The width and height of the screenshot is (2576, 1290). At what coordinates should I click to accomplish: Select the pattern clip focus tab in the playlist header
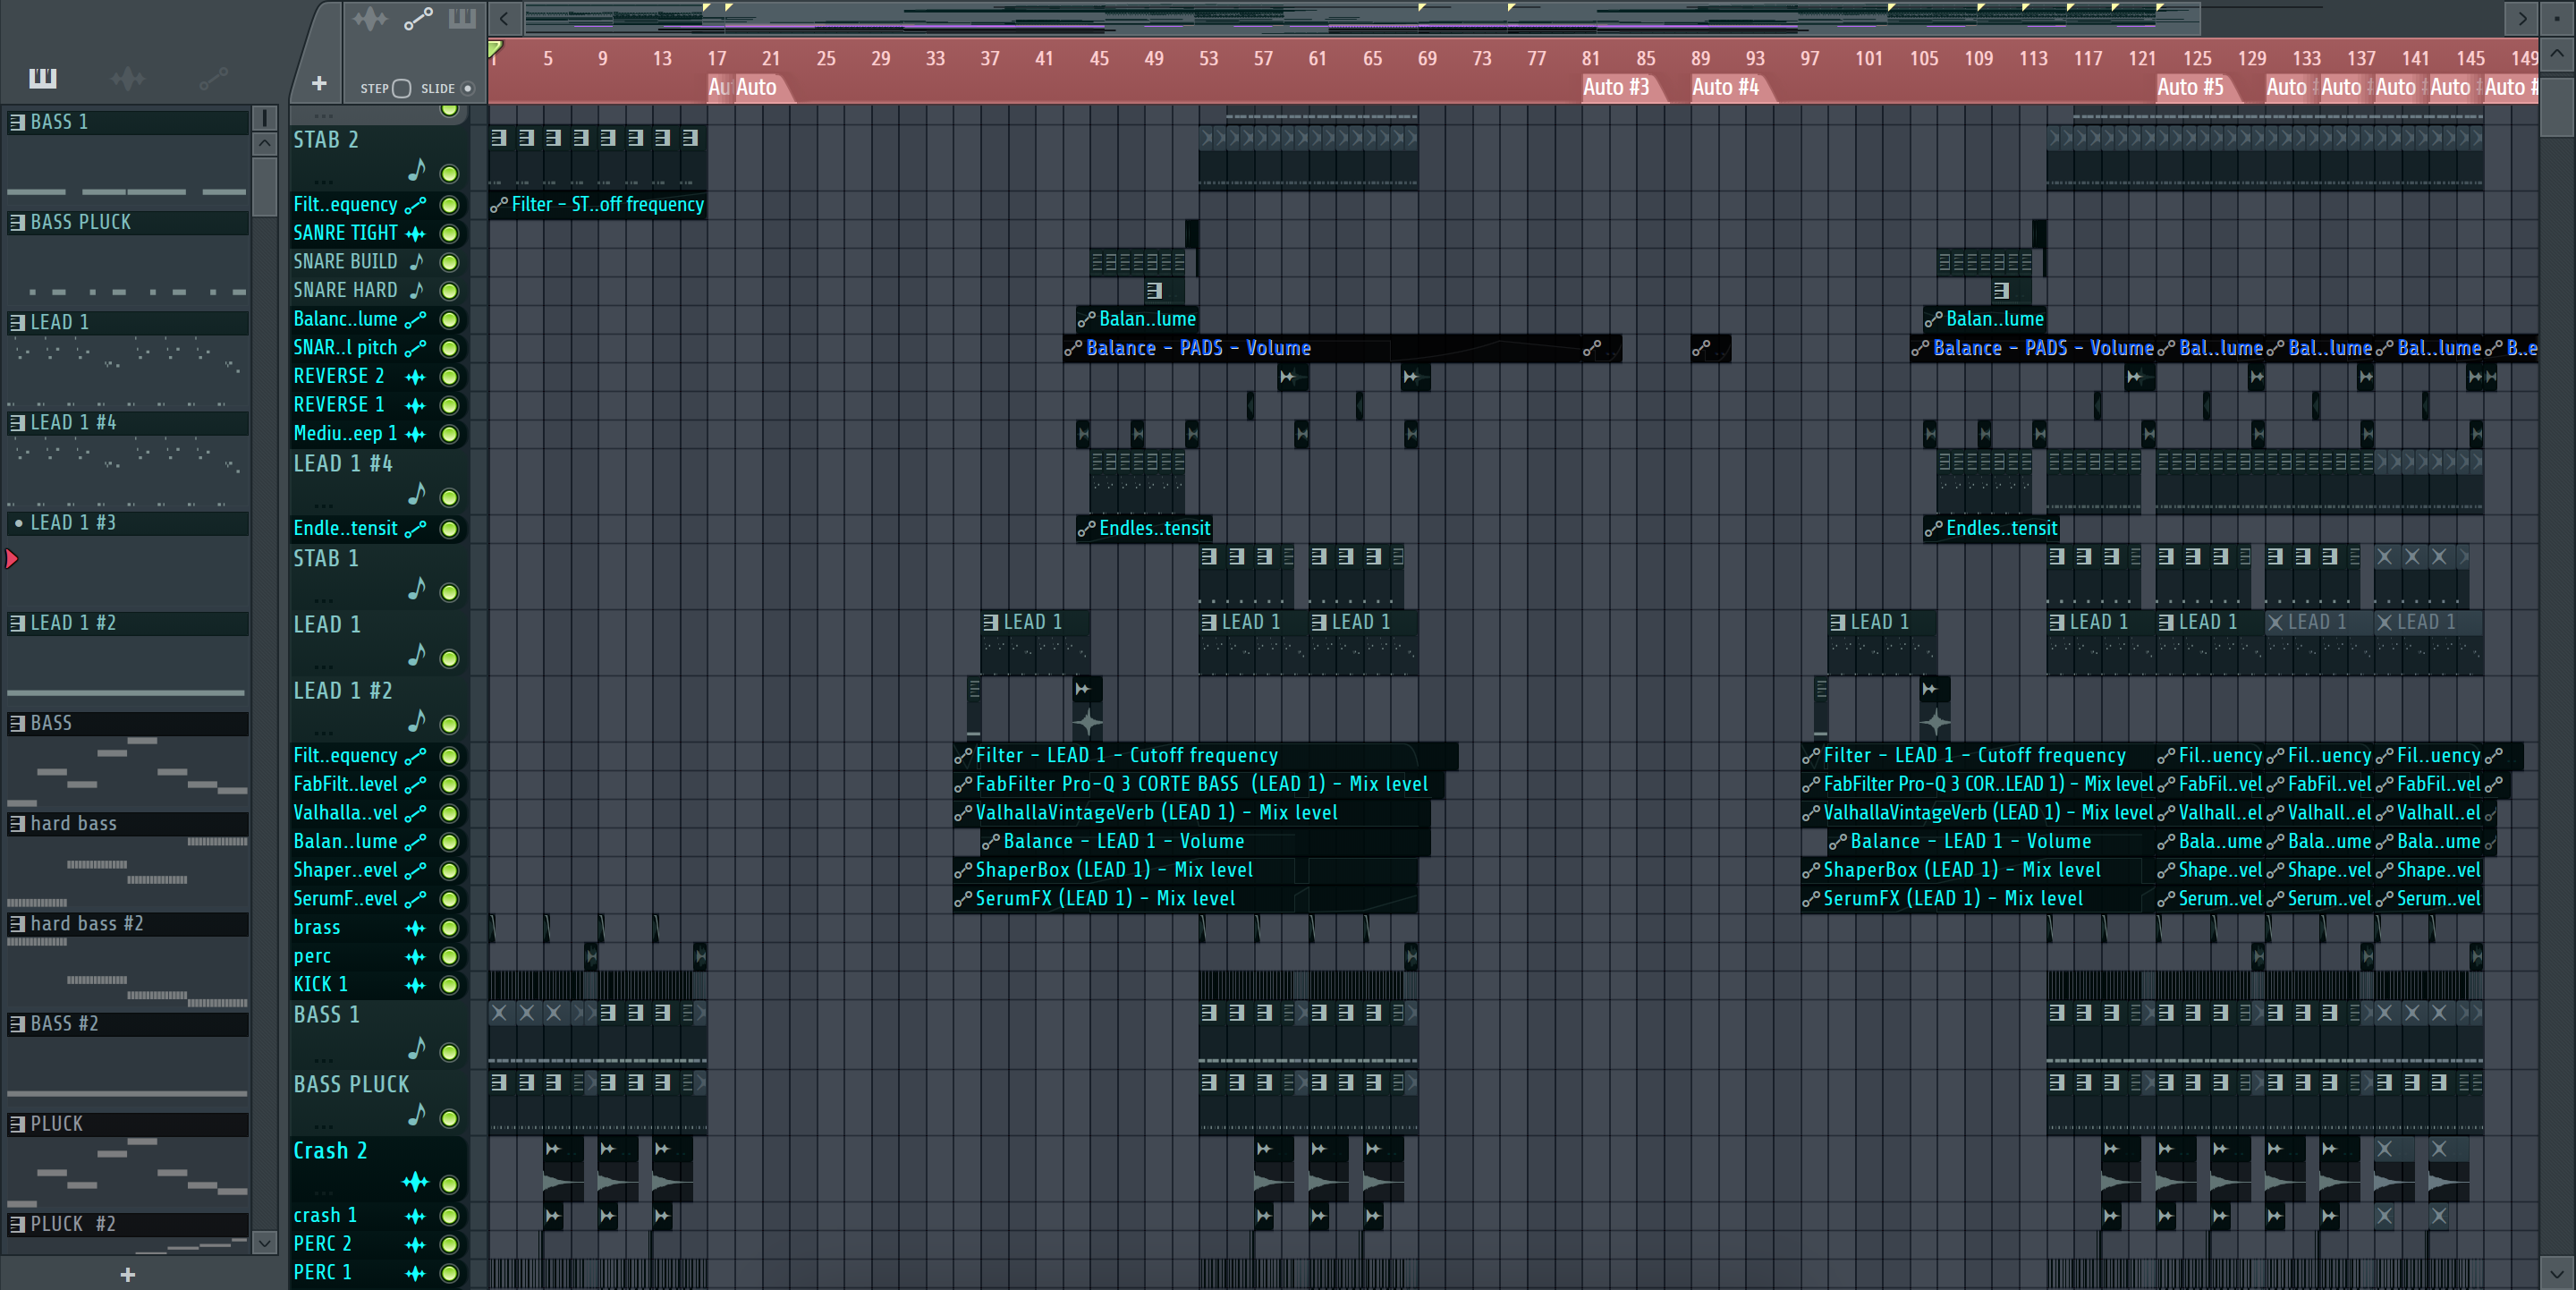(462, 18)
